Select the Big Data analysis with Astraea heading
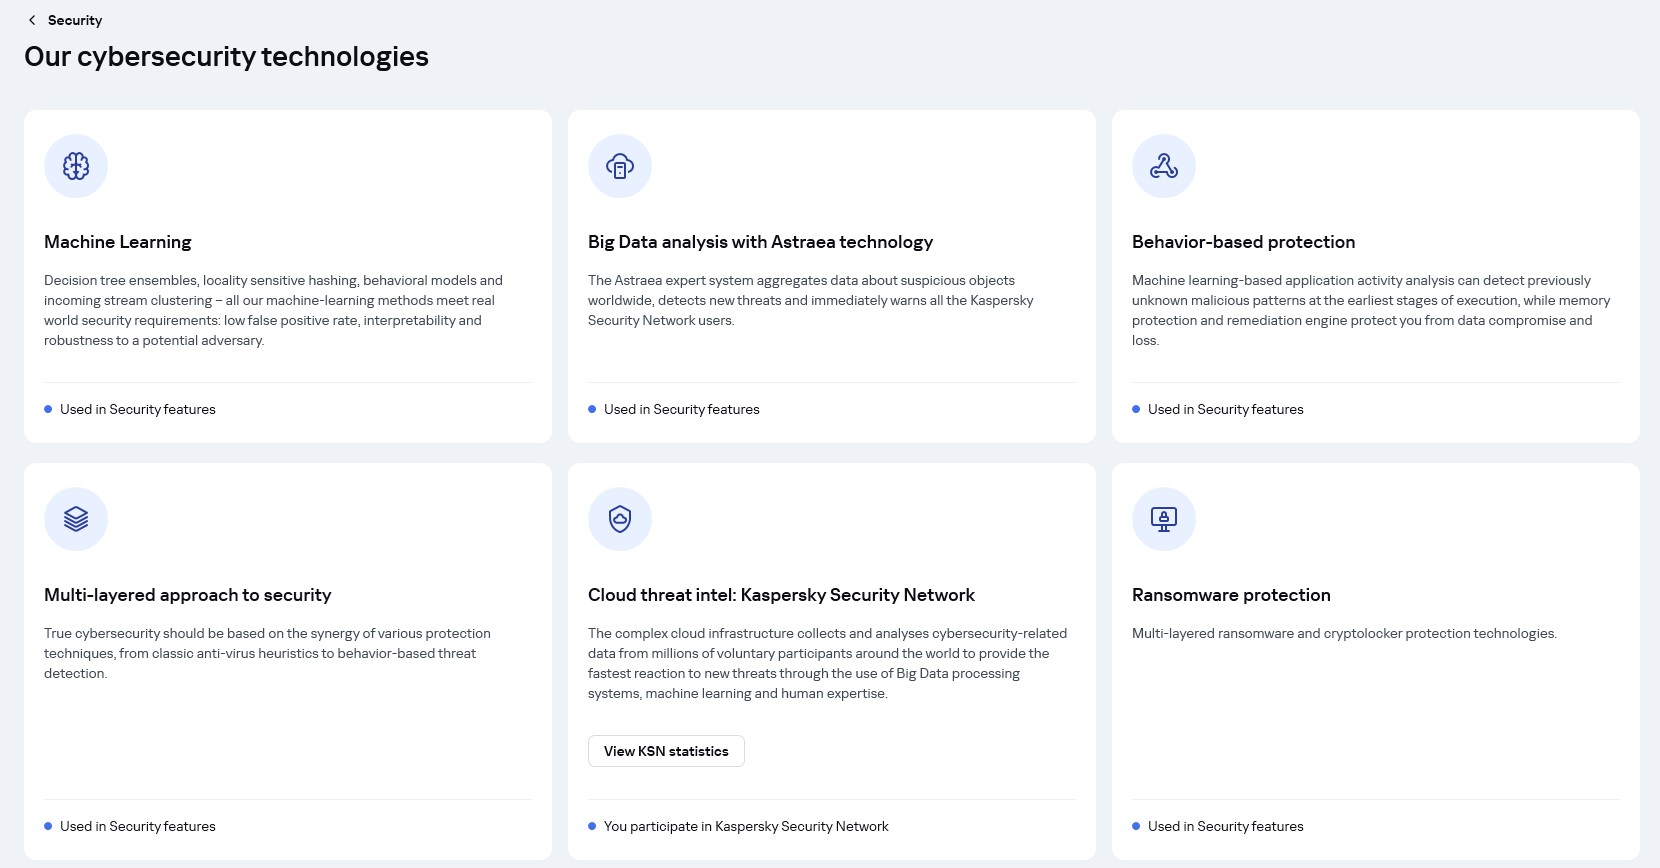This screenshot has height=868, width=1660. tap(760, 242)
